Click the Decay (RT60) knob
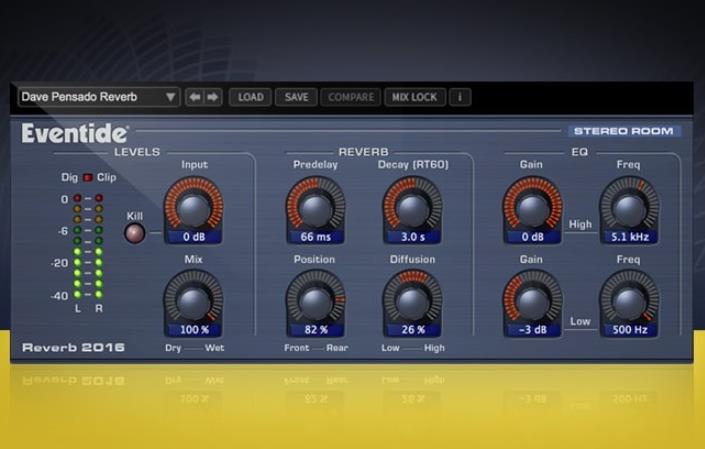 412,208
